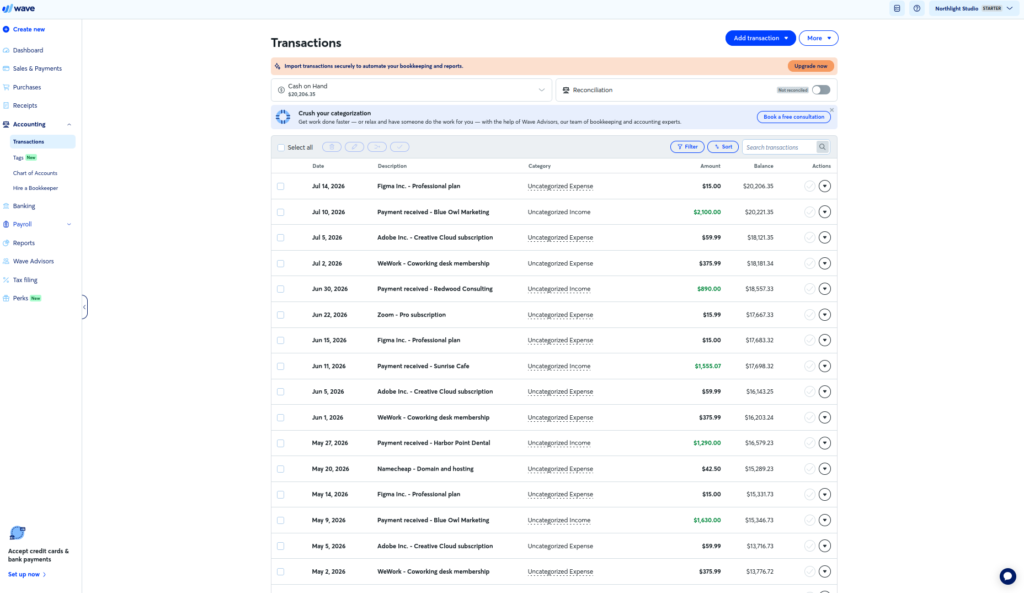Screen dimensions: 1024x593
Task: Open the Cash on Hand account dropdown
Action: pyautogui.click(x=411, y=90)
